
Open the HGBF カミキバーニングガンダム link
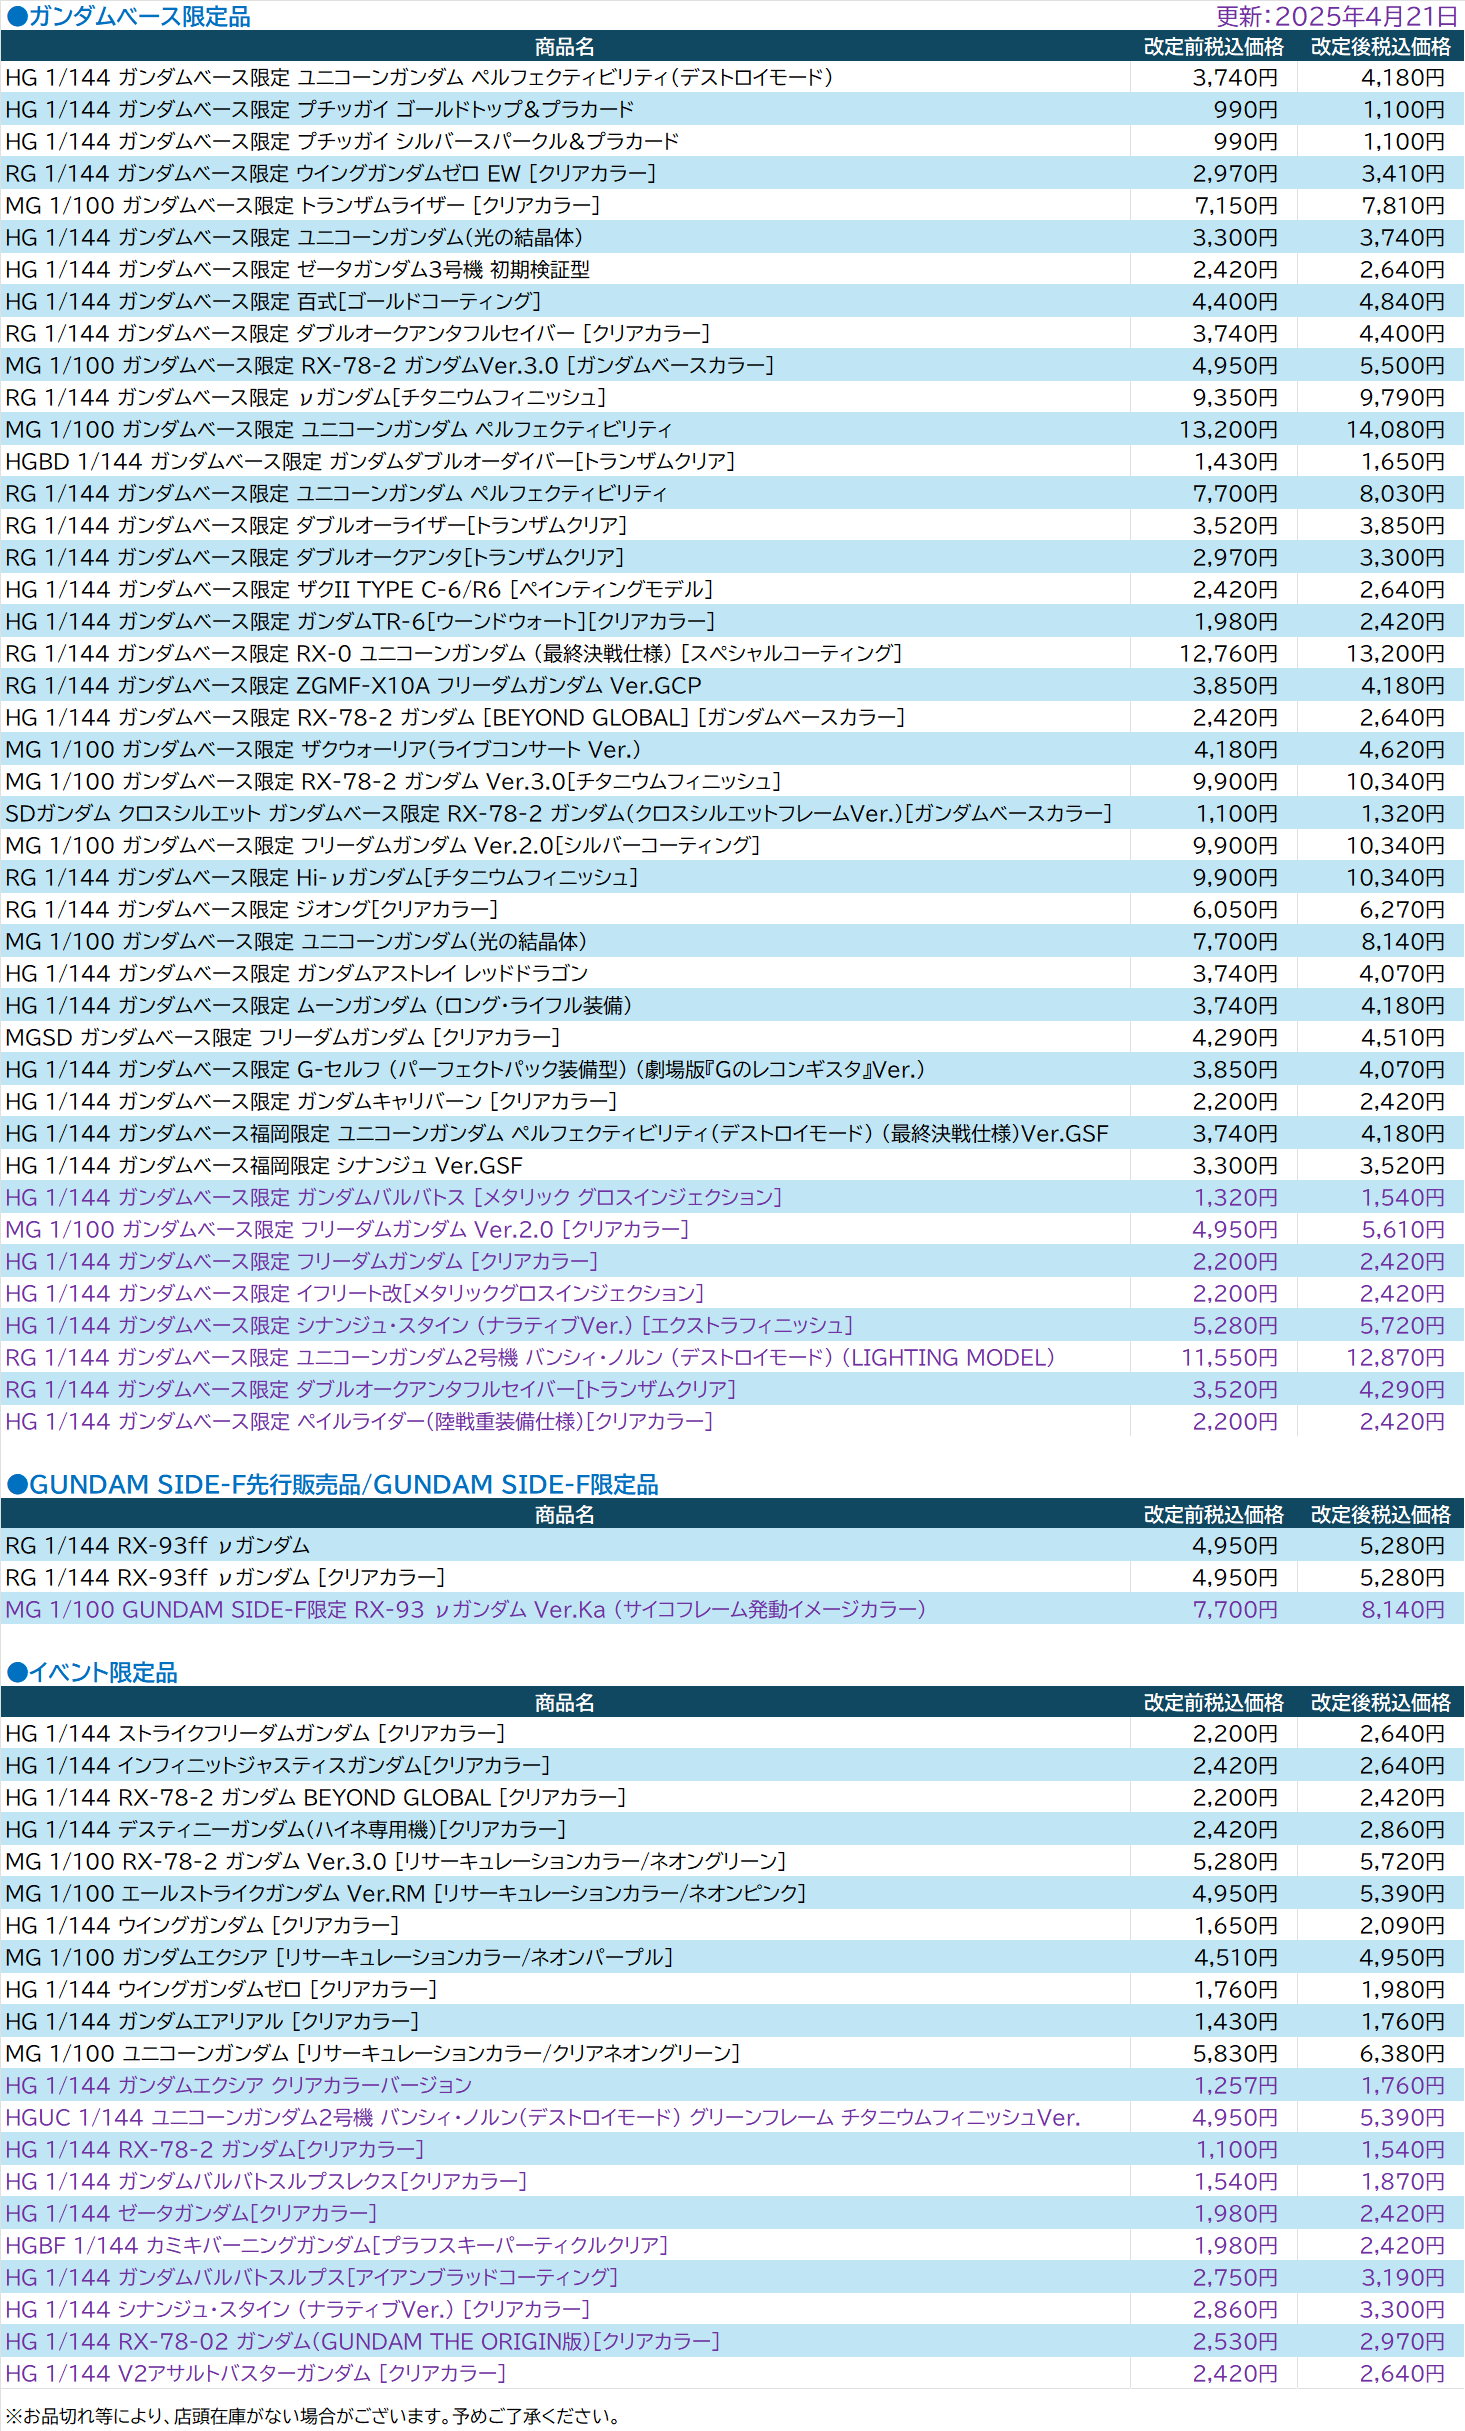click(336, 2245)
